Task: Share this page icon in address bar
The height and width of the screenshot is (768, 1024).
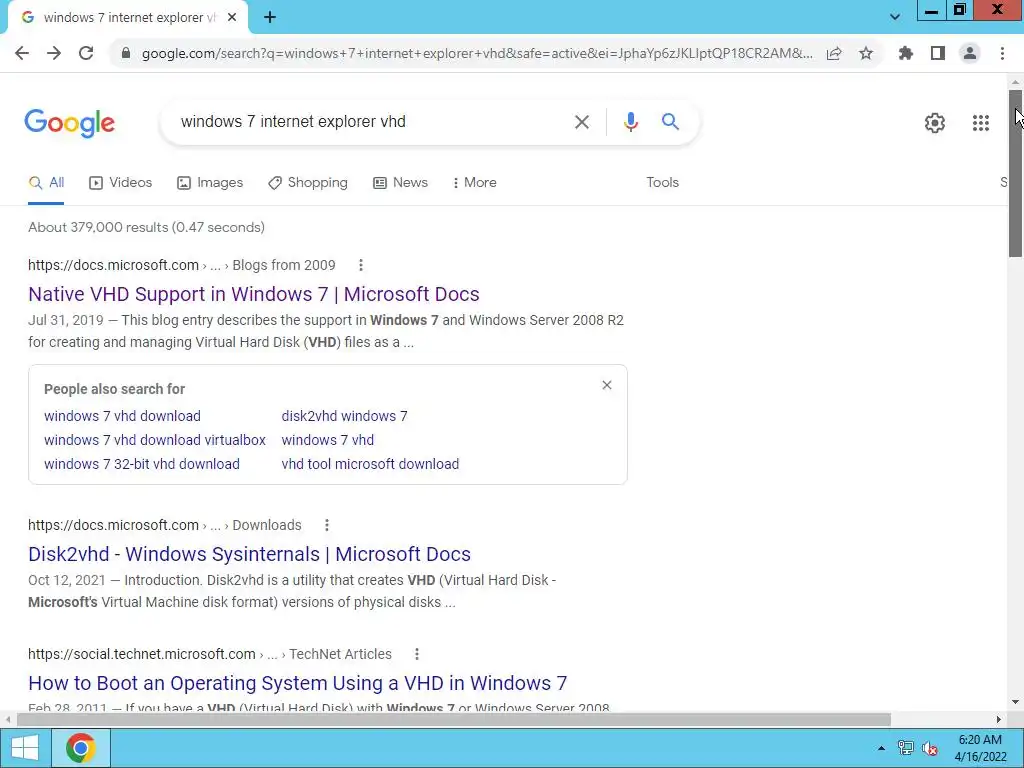Action: coord(834,54)
